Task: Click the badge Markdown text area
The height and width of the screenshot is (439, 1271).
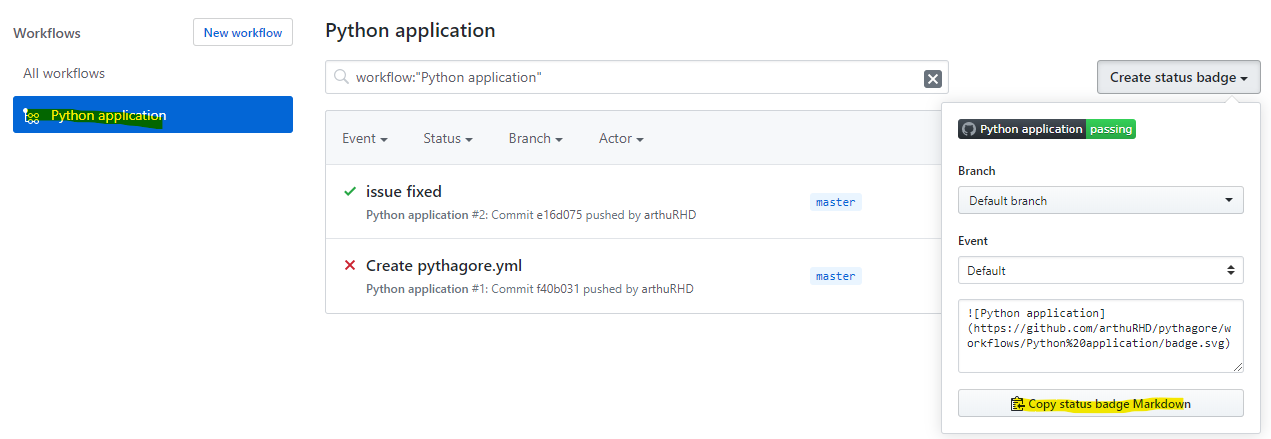Action: (x=1100, y=335)
